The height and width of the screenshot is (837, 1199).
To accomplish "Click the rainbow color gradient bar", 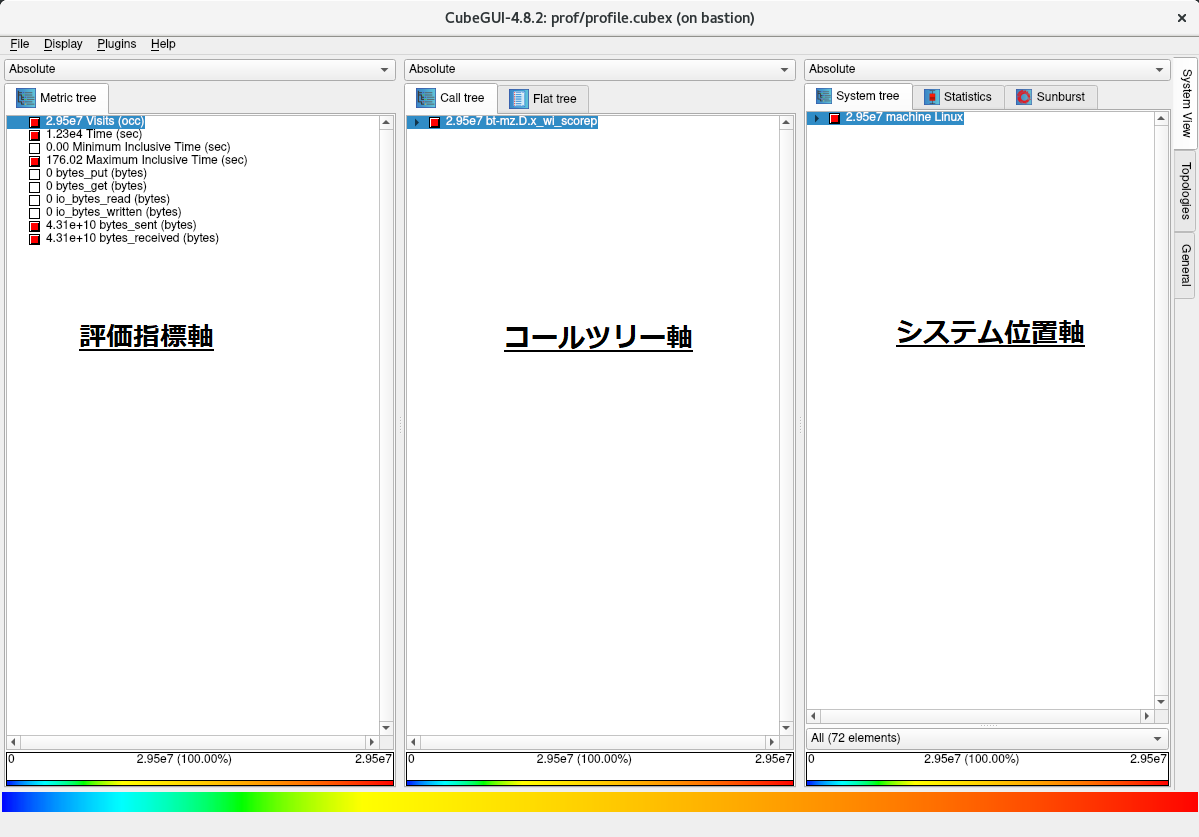I will coord(599,802).
